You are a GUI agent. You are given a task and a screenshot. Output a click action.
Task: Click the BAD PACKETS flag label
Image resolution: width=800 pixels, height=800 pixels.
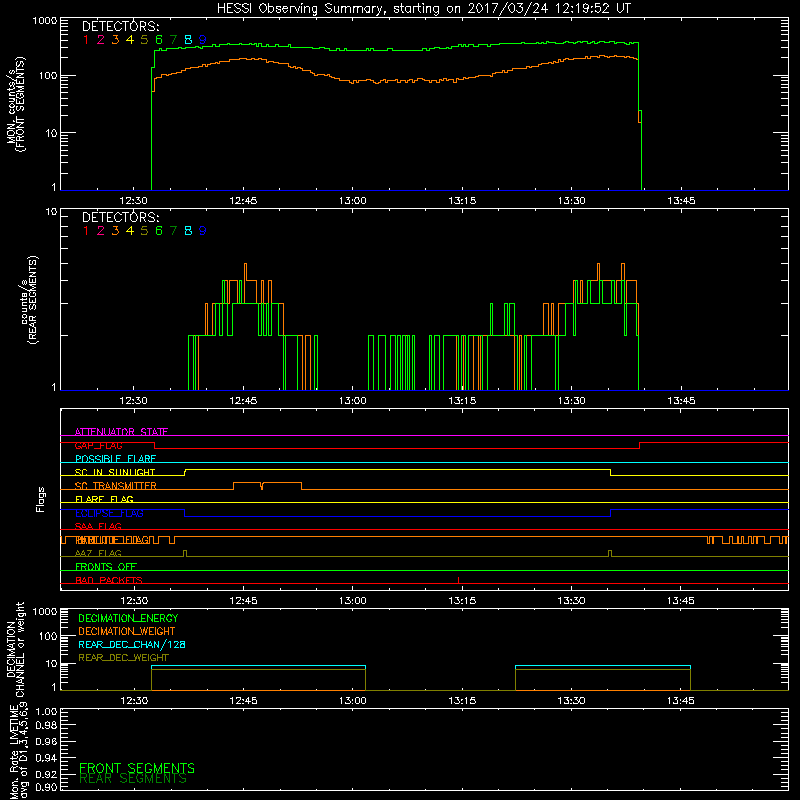click(x=109, y=580)
